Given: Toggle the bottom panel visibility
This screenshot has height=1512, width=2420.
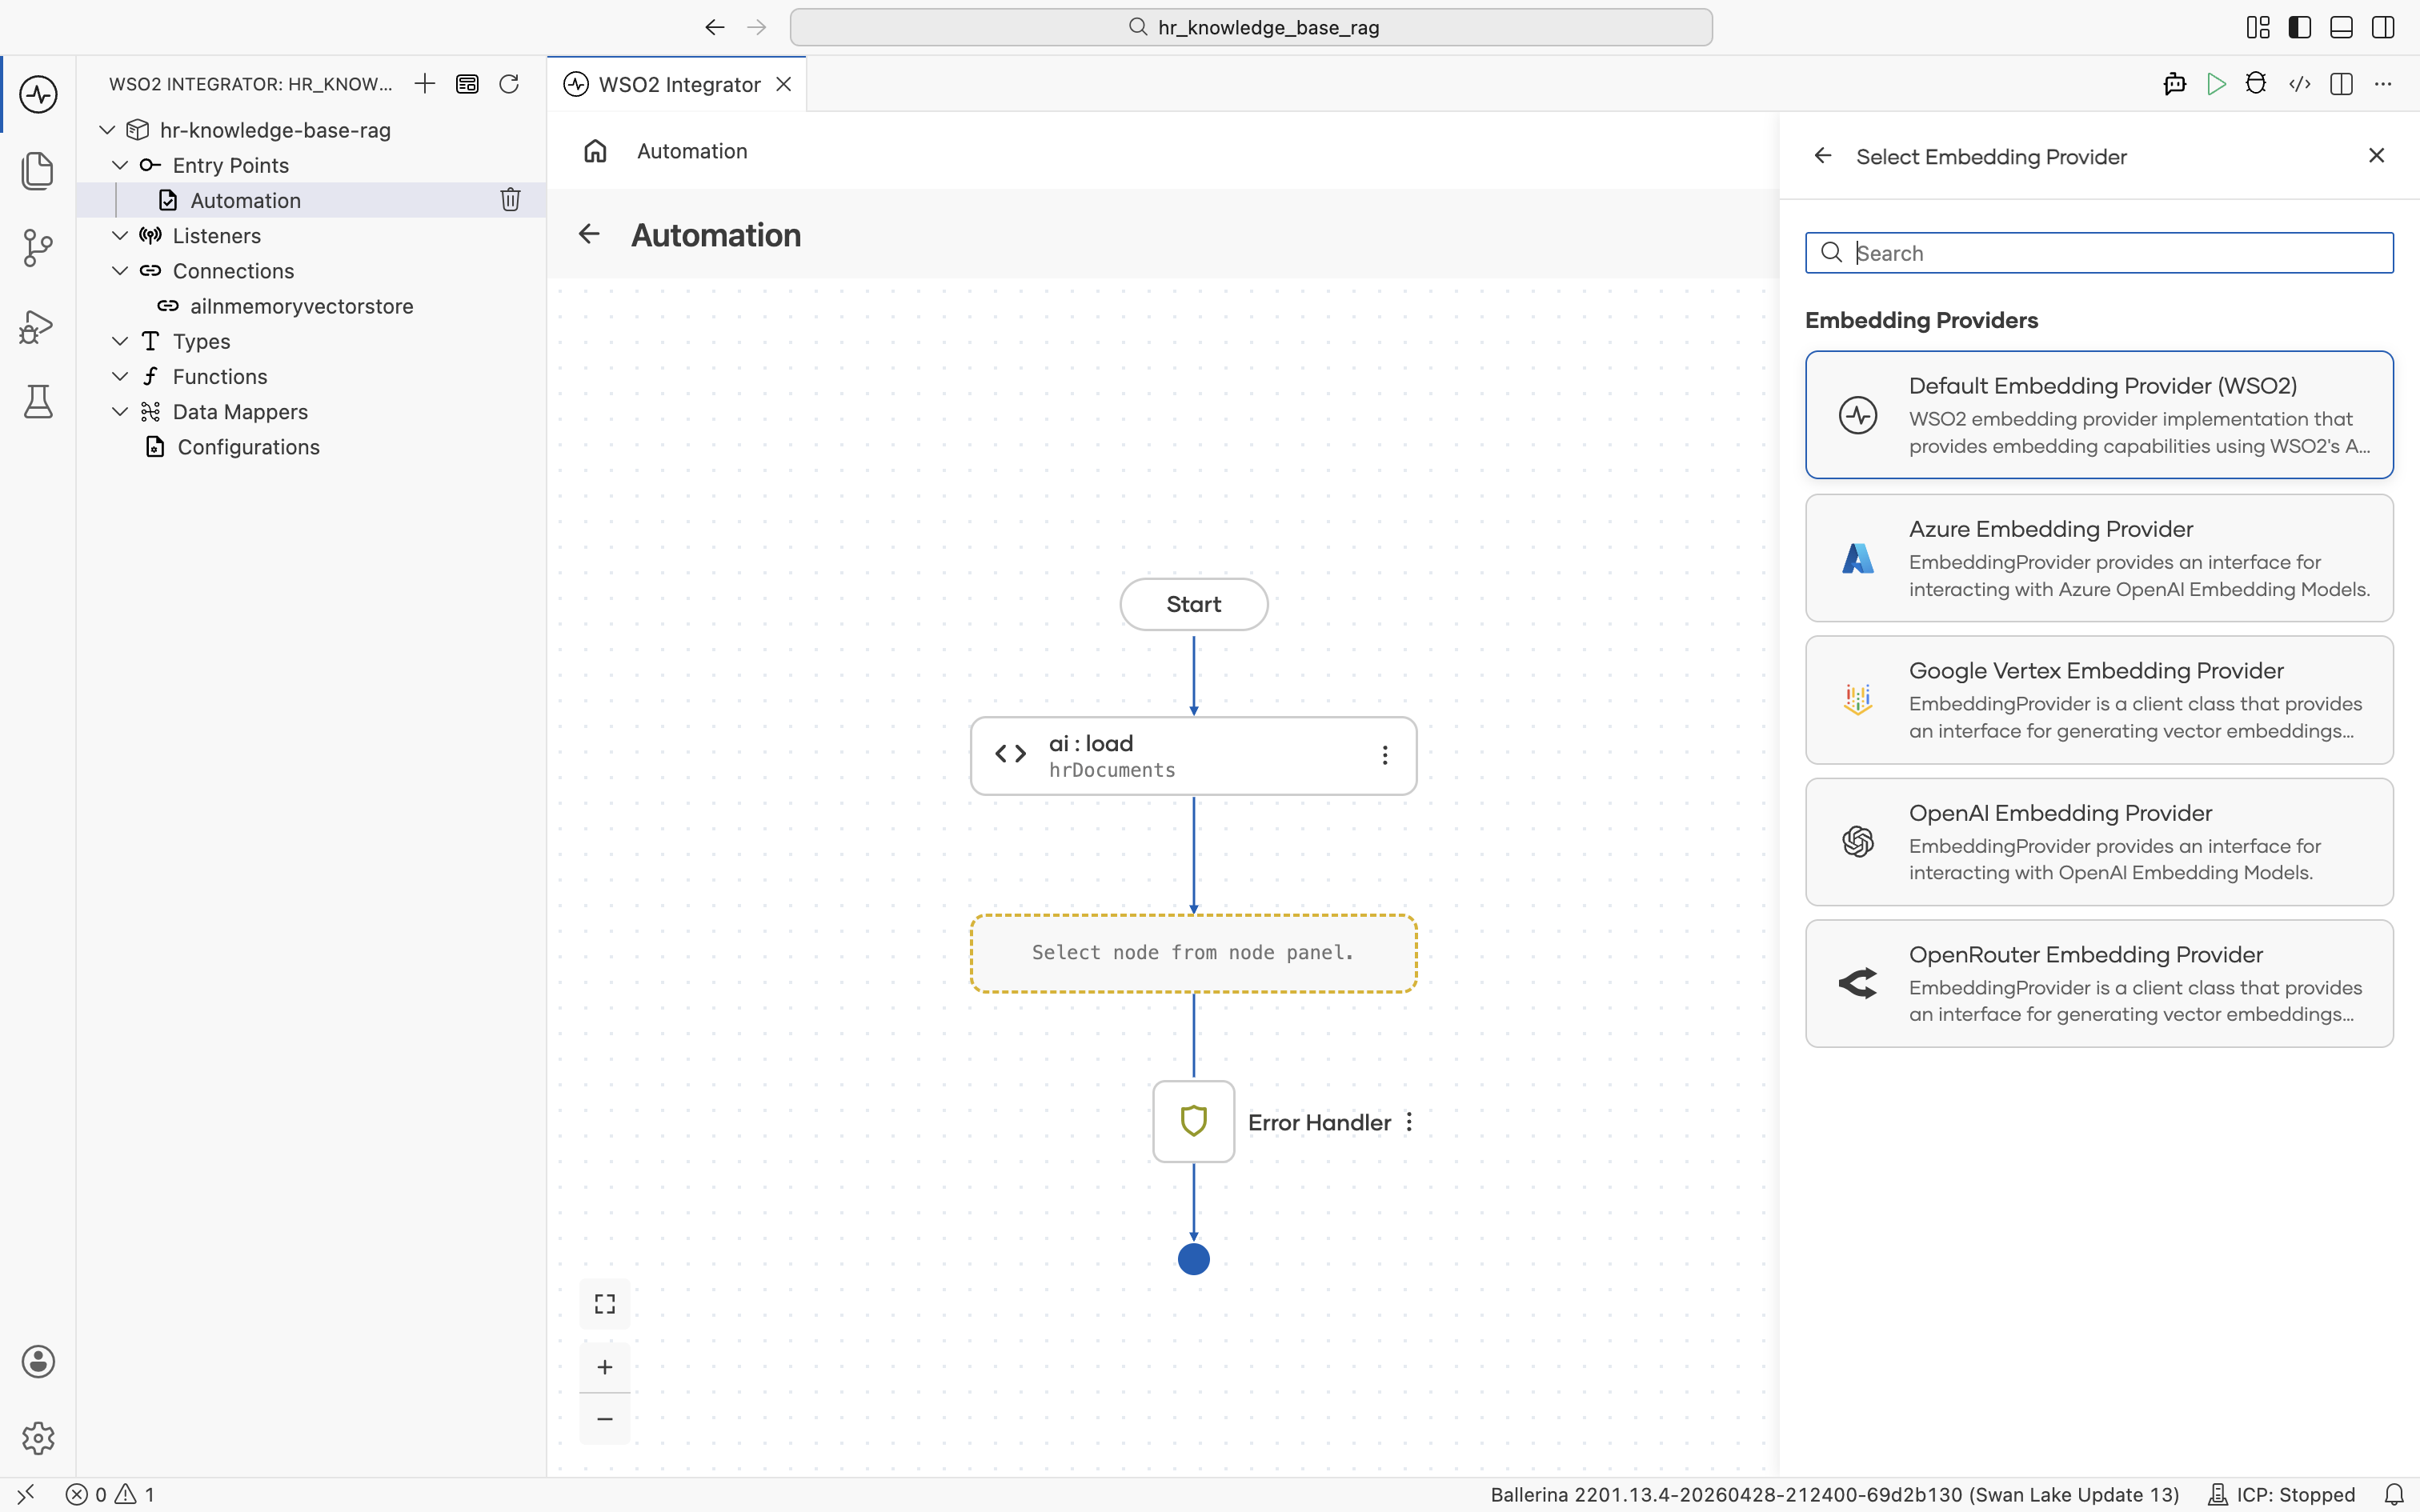Looking at the screenshot, I should tap(2341, 27).
